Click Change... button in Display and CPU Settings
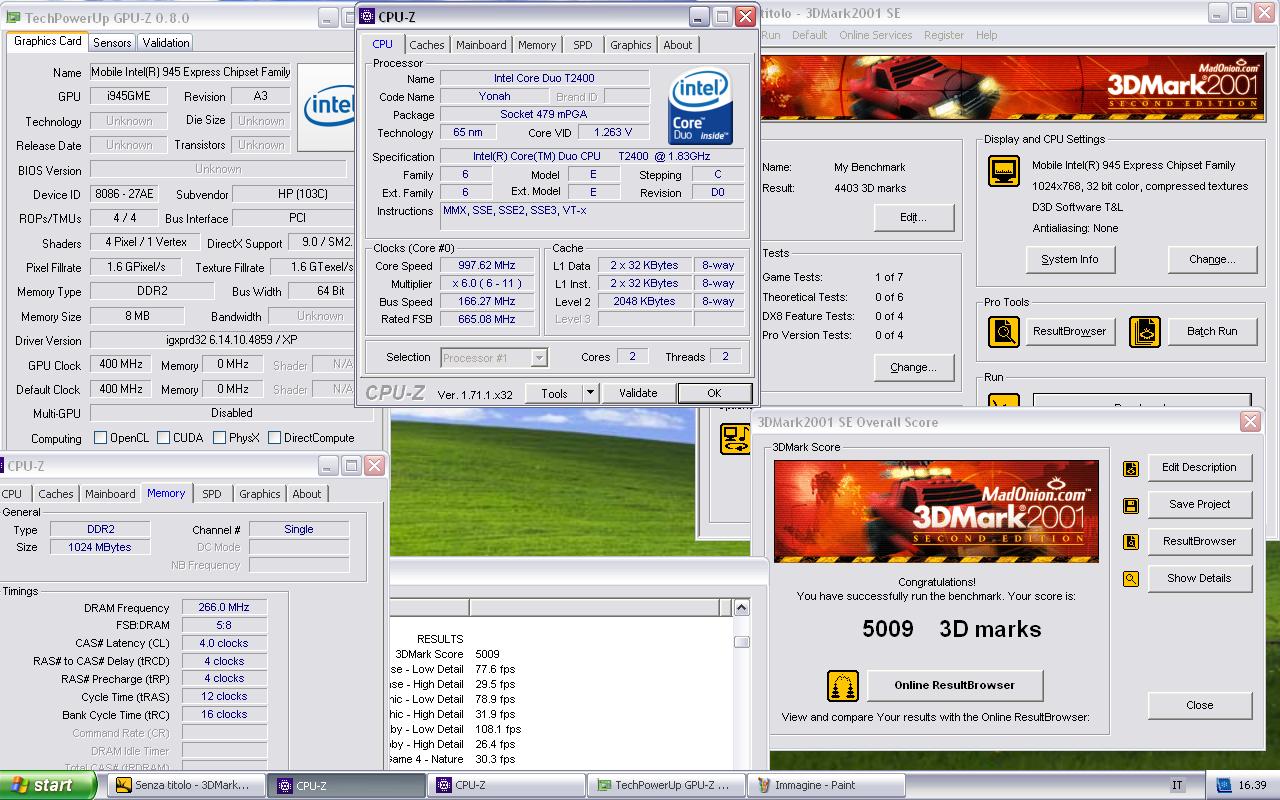This screenshot has width=1280, height=800. [1212, 260]
